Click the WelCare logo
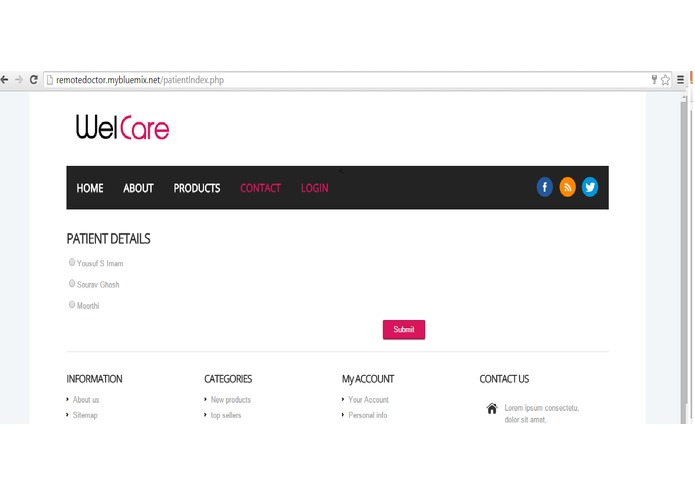Viewport: 695px width, 494px height. pos(122,127)
